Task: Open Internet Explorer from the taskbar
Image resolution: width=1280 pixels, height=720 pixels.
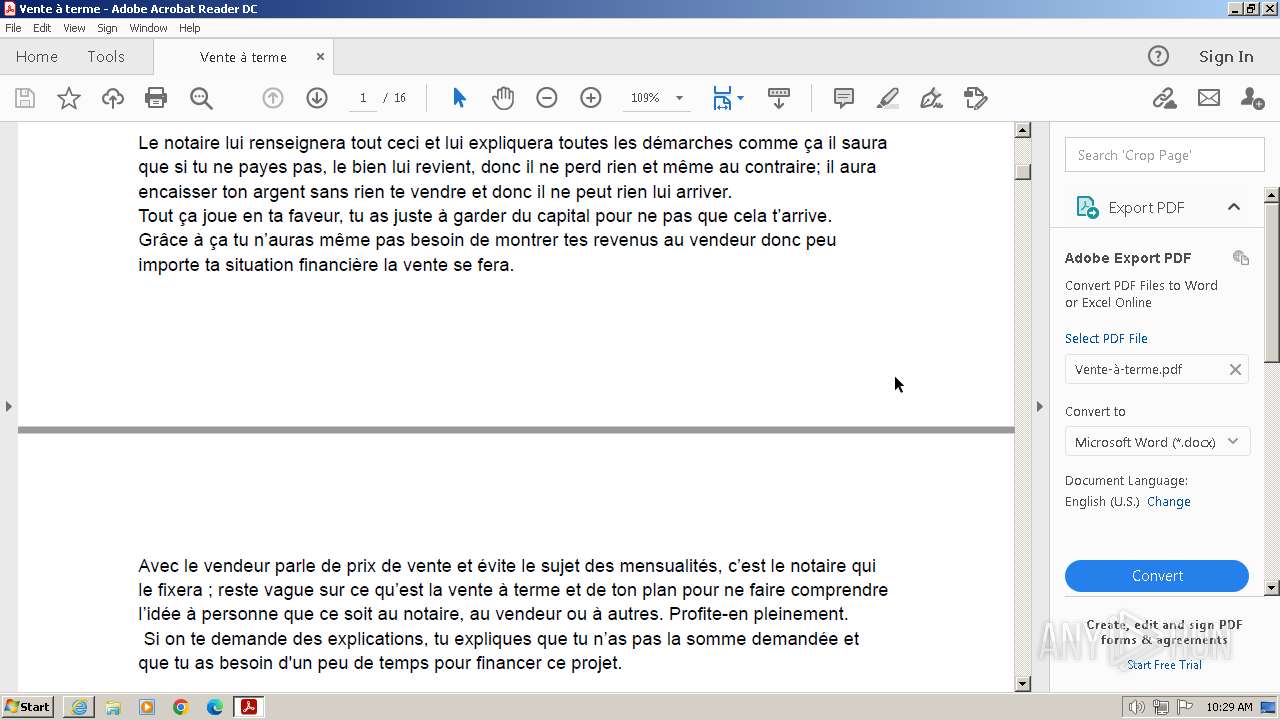Action: click(79, 707)
